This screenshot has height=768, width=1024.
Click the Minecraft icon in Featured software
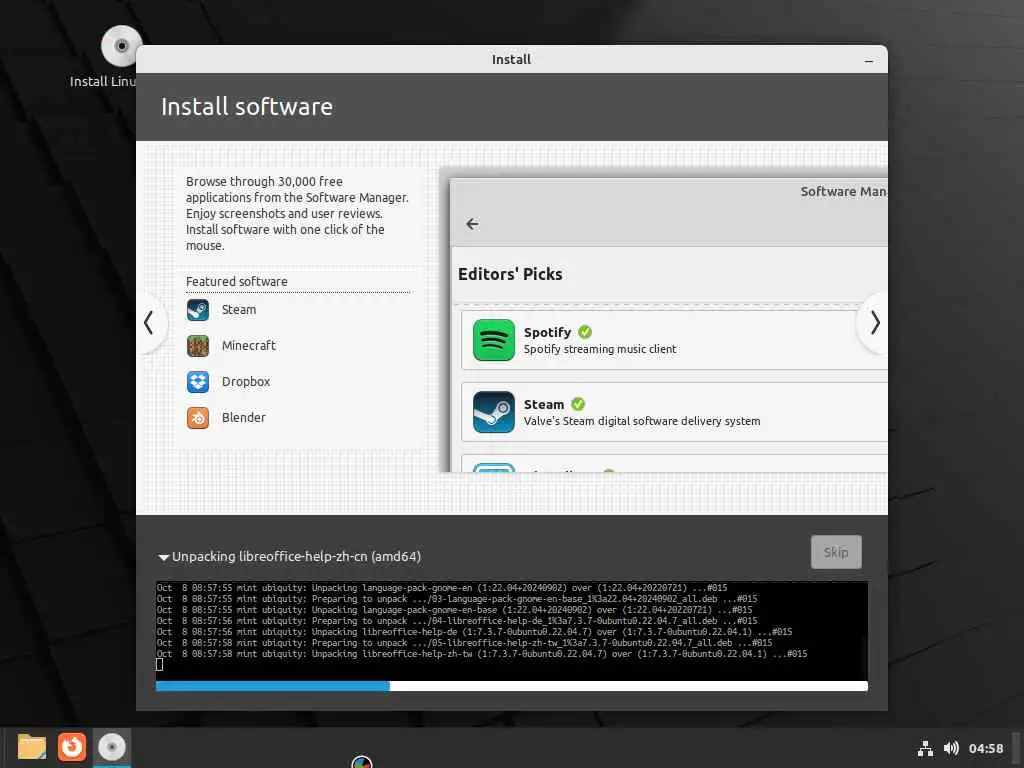198,345
